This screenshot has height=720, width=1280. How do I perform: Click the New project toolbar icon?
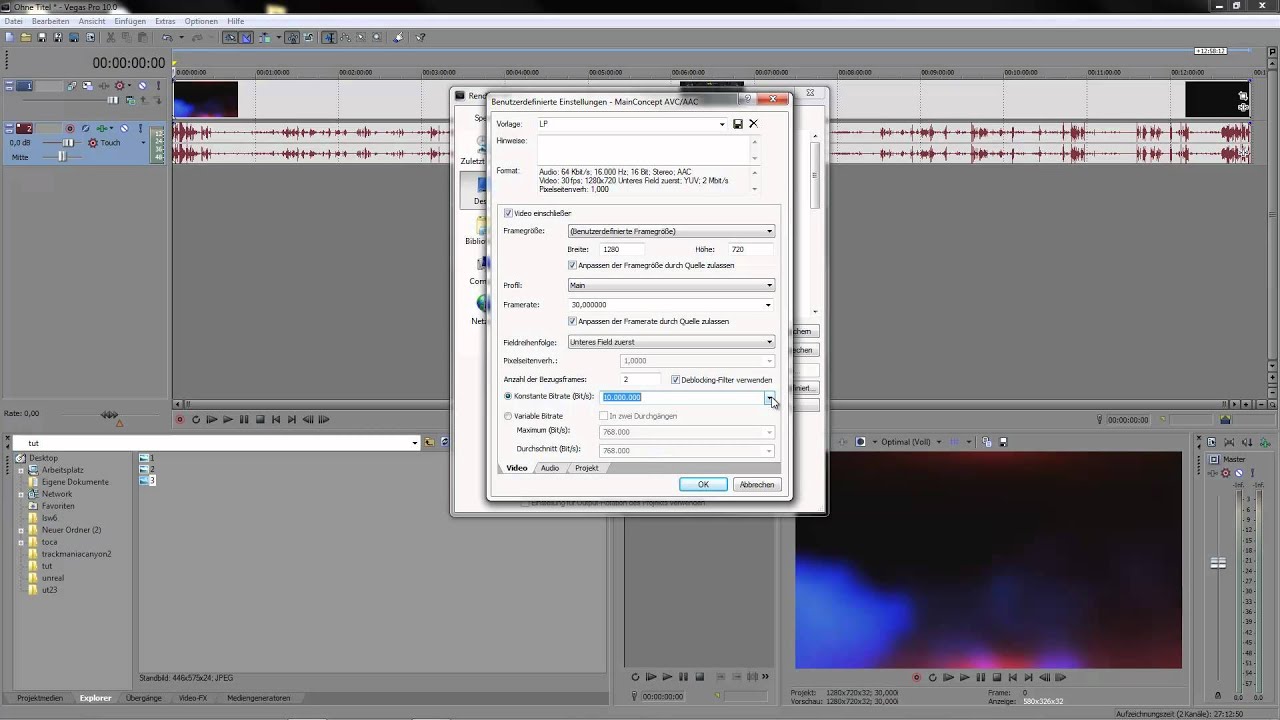point(9,37)
